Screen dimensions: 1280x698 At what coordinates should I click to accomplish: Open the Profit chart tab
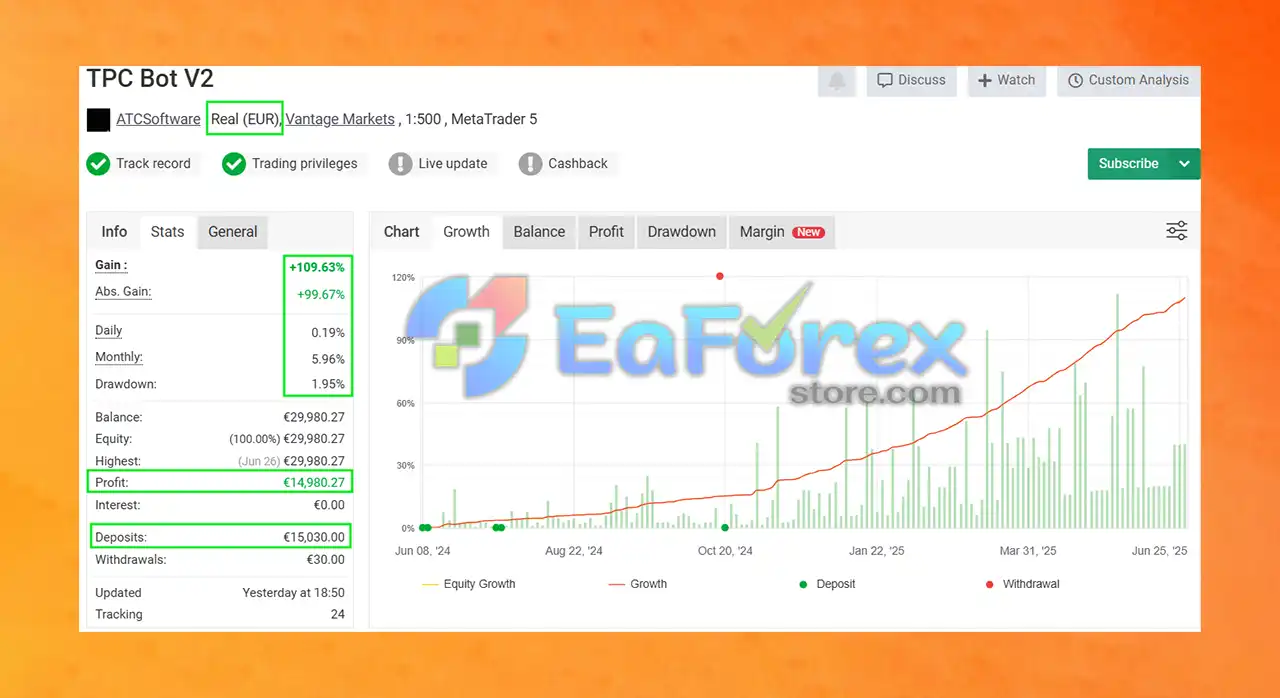point(606,232)
